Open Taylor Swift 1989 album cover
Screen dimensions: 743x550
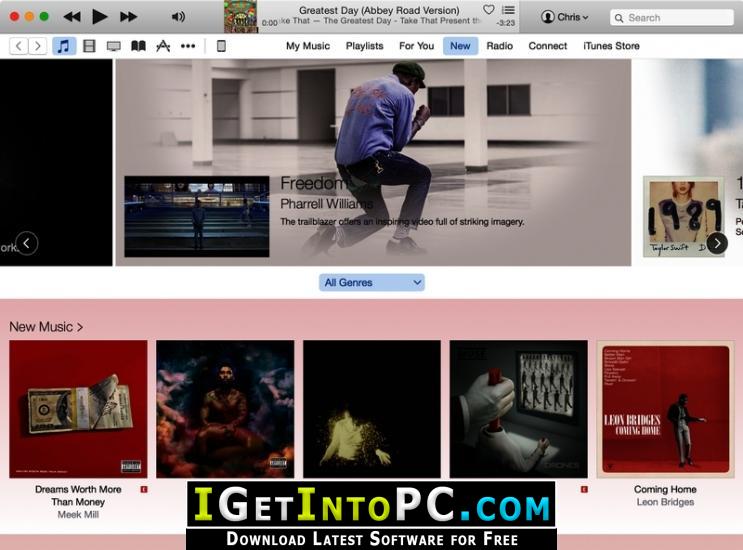point(684,216)
